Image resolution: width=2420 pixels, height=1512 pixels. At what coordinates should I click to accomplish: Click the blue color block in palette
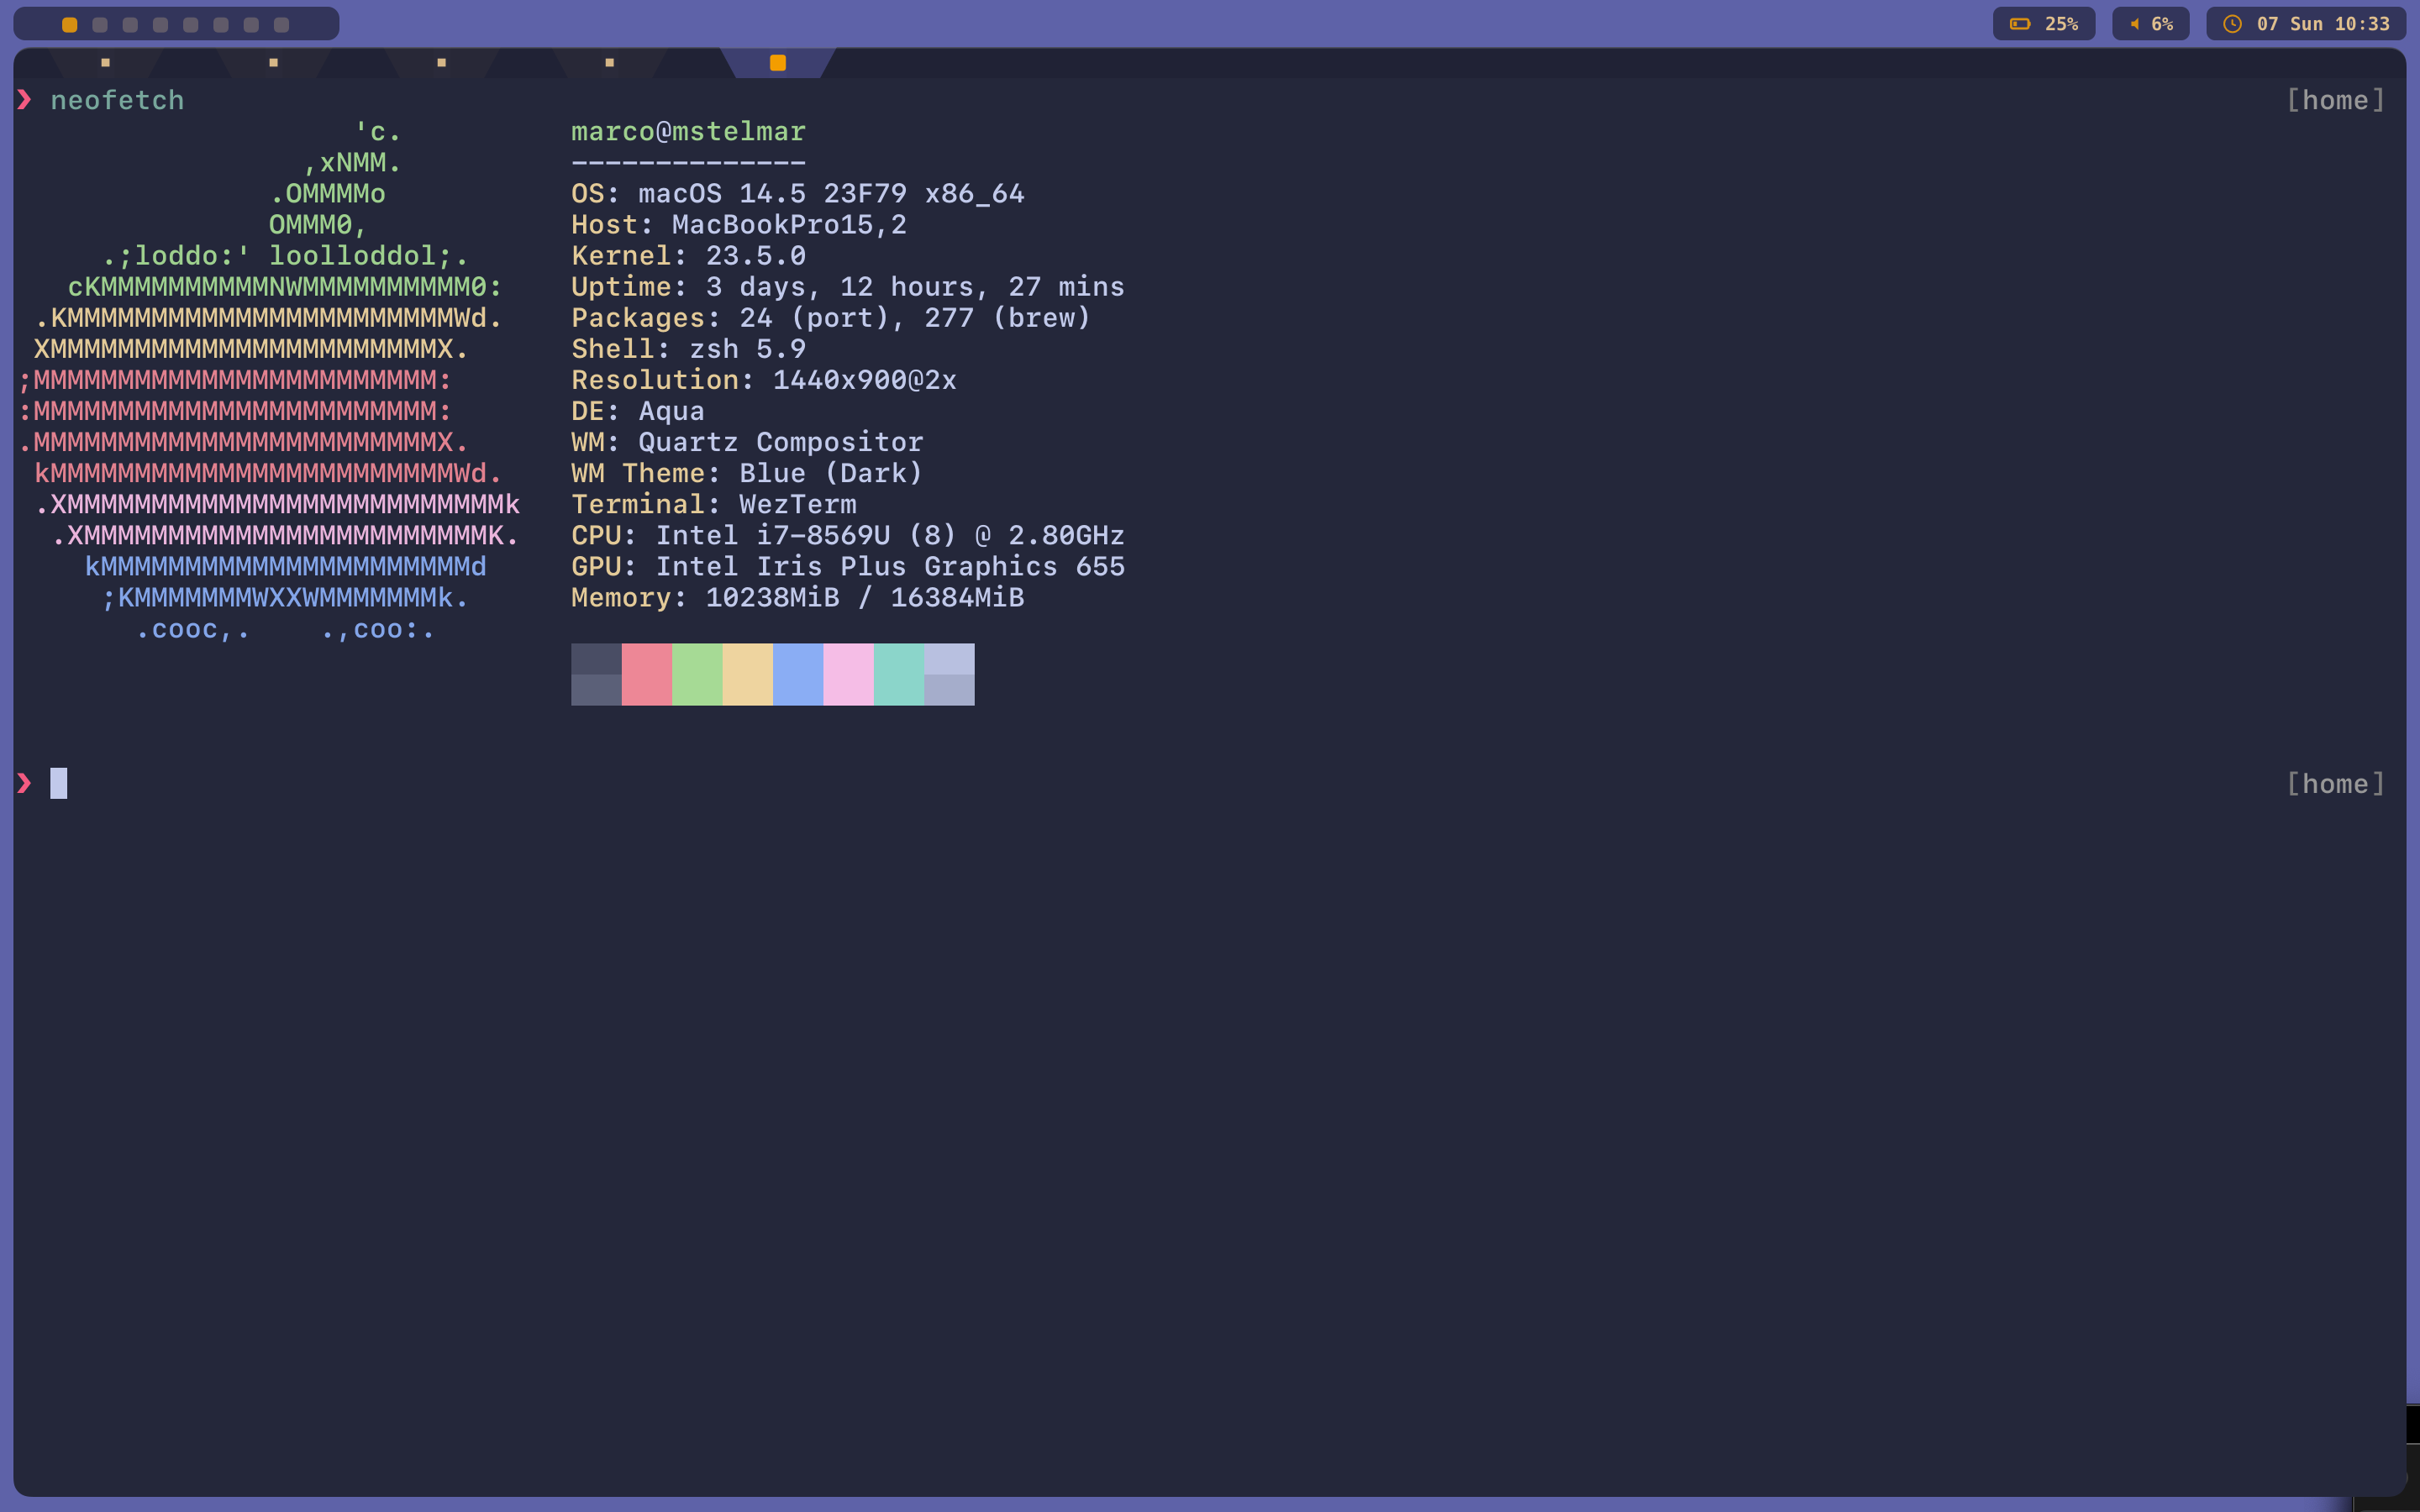pyautogui.click(x=798, y=674)
